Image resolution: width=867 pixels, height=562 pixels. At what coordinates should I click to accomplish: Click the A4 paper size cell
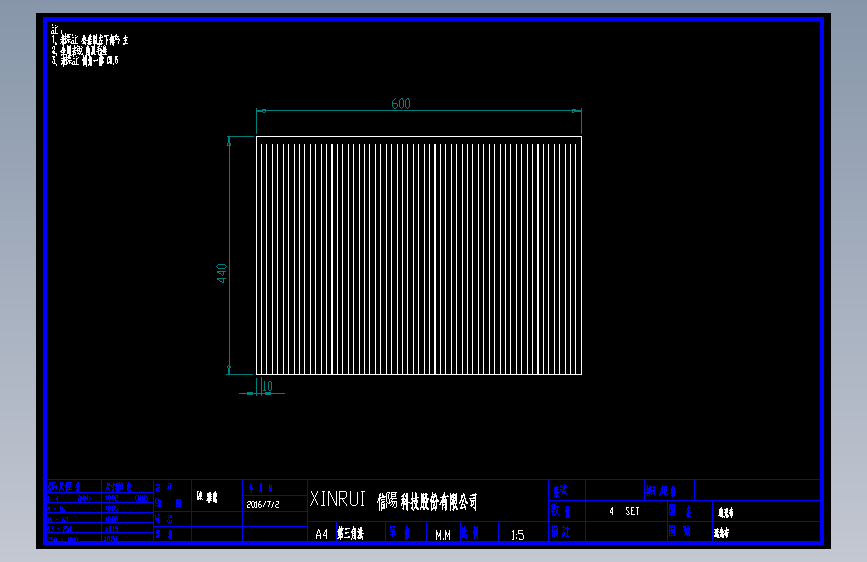(x=321, y=534)
